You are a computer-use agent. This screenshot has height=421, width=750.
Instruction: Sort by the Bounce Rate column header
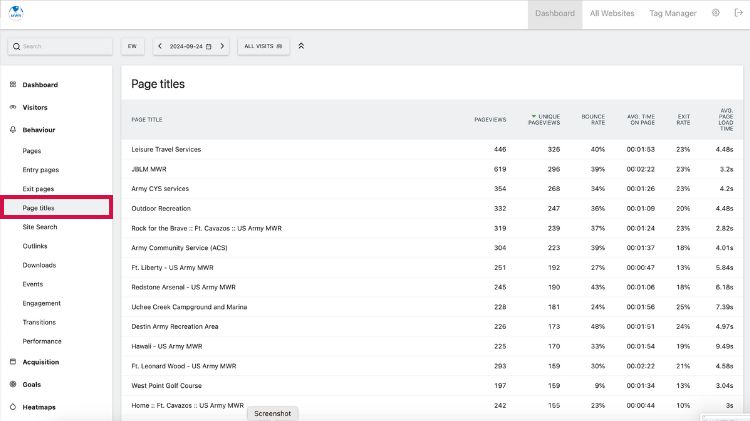point(593,120)
